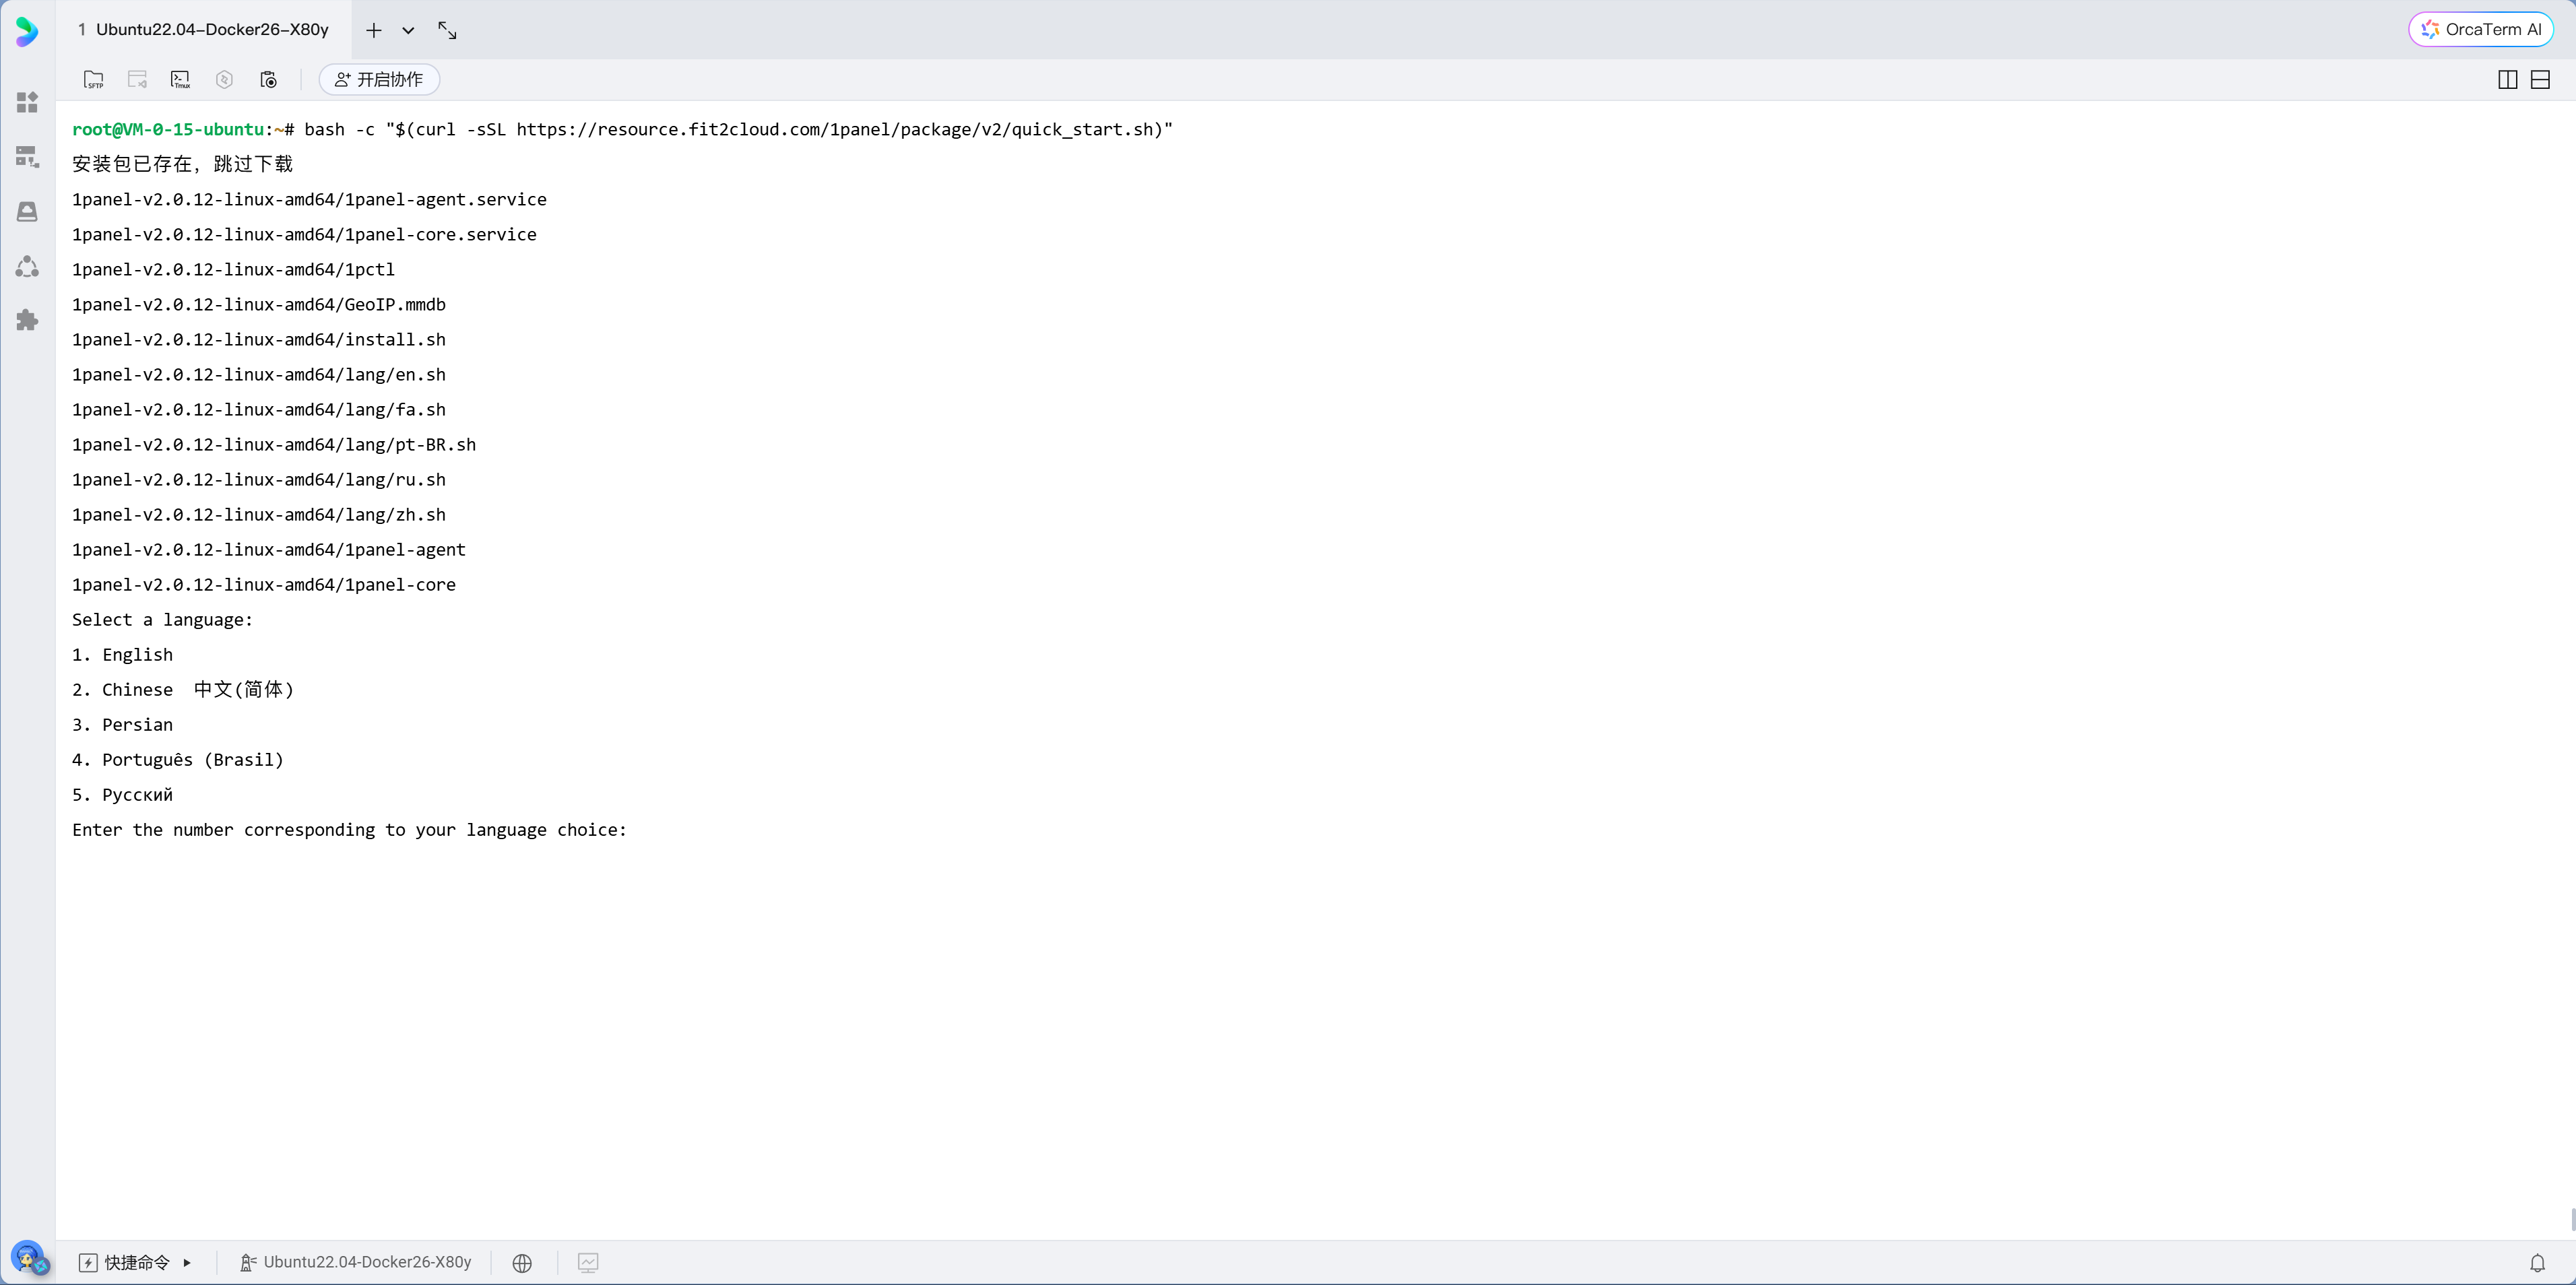Open the cloud storage sidebar panel

tap(27, 211)
